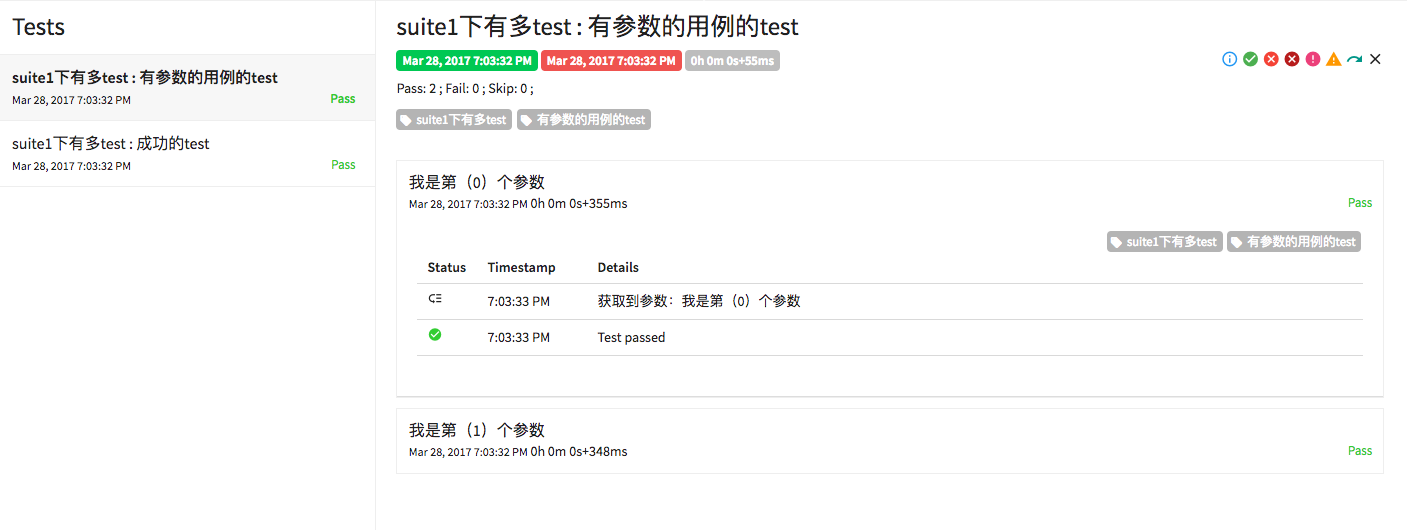
Task: Click the 有参数的用例的test tag below the pass counts
Action: pyautogui.click(x=583, y=120)
